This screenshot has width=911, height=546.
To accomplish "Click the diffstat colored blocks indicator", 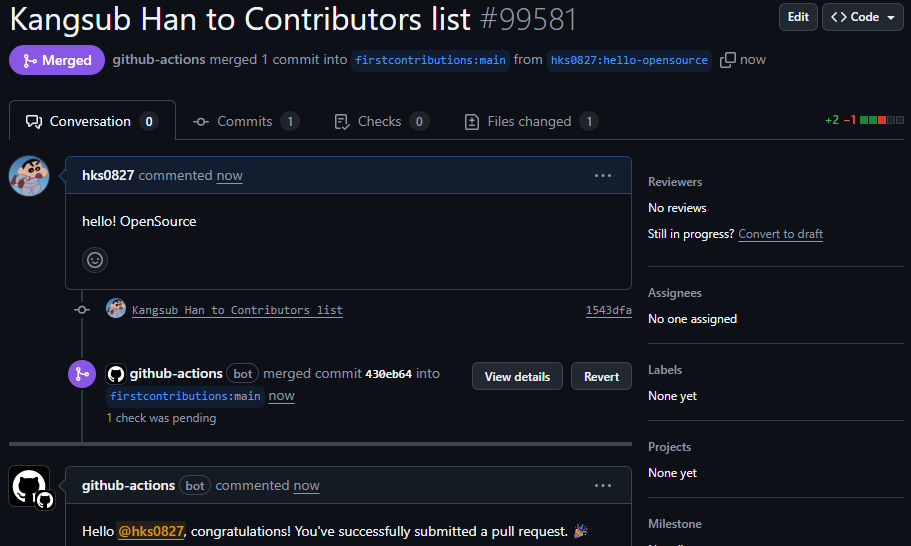I will 881,120.
